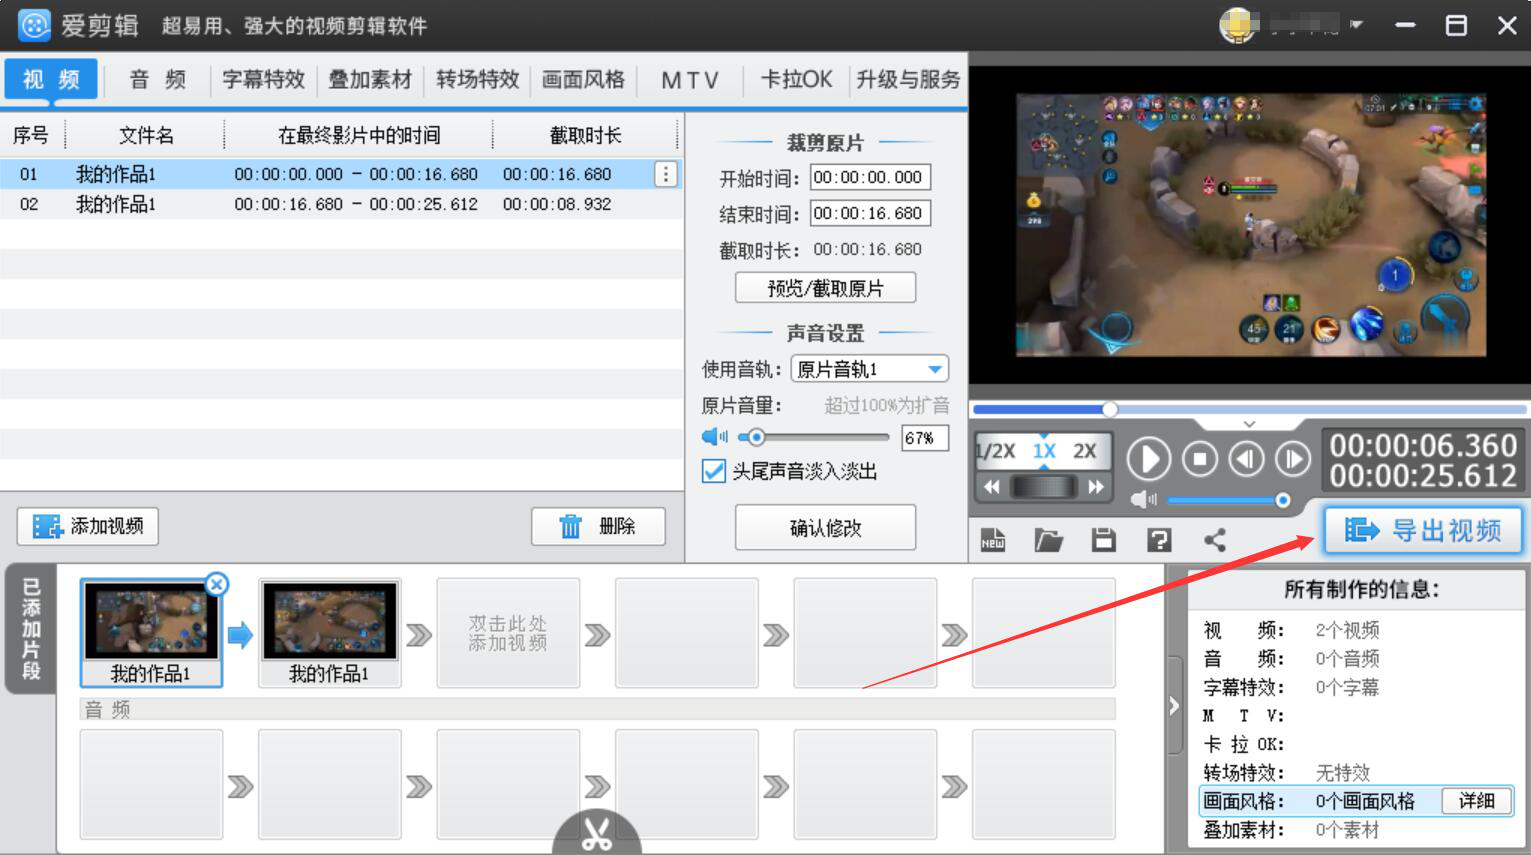This screenshot has width=1531, height=855.
Task: Adjust the preview volume slider
Action: click(1228, 500)
